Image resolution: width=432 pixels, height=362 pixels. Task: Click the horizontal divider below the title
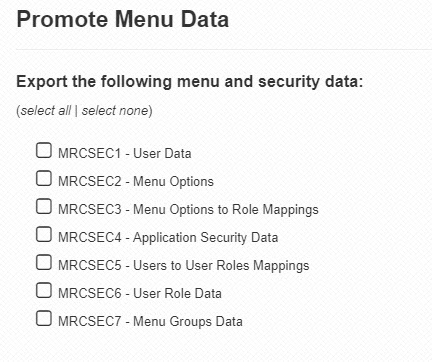coord(224,50)
